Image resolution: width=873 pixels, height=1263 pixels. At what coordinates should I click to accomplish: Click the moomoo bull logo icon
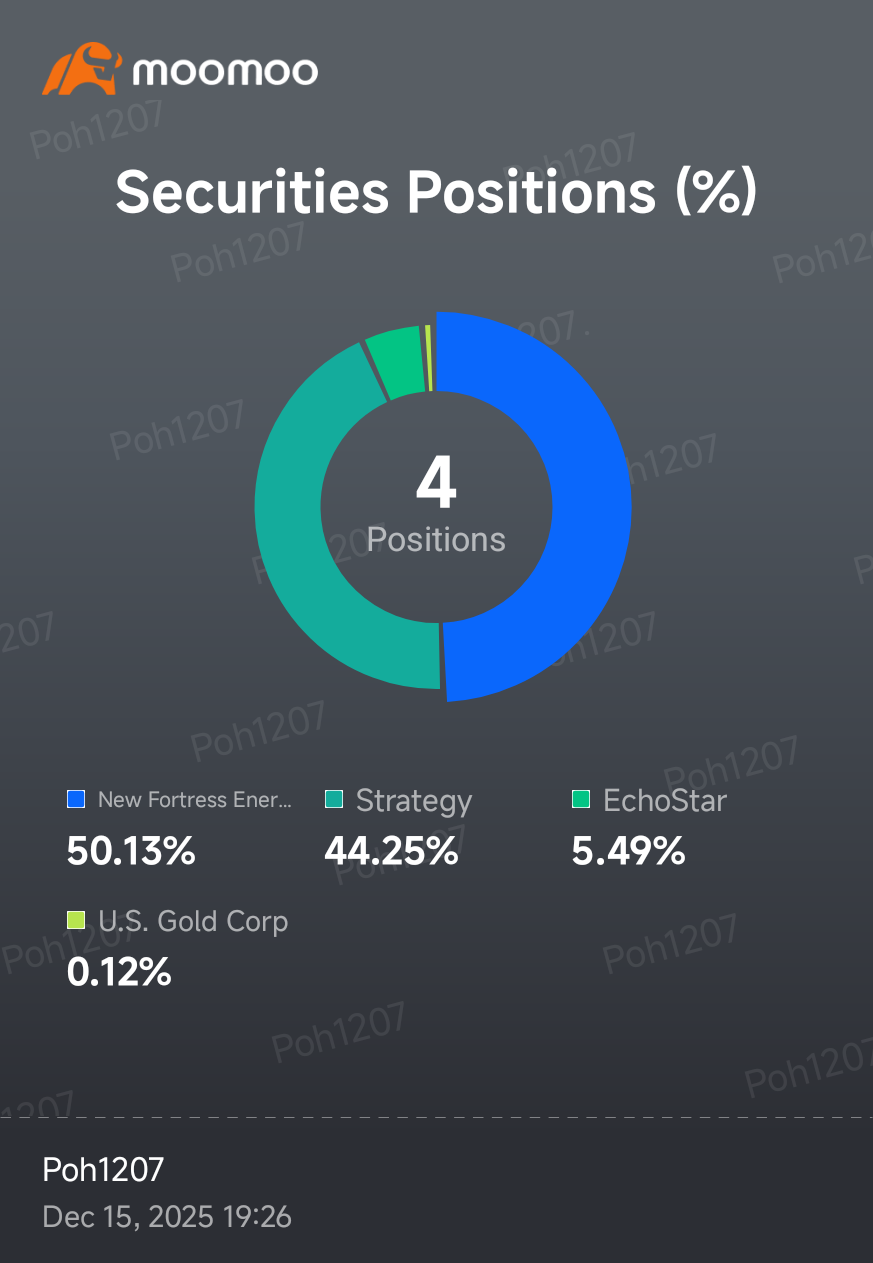pyautogui.click(x=81, y=69)
